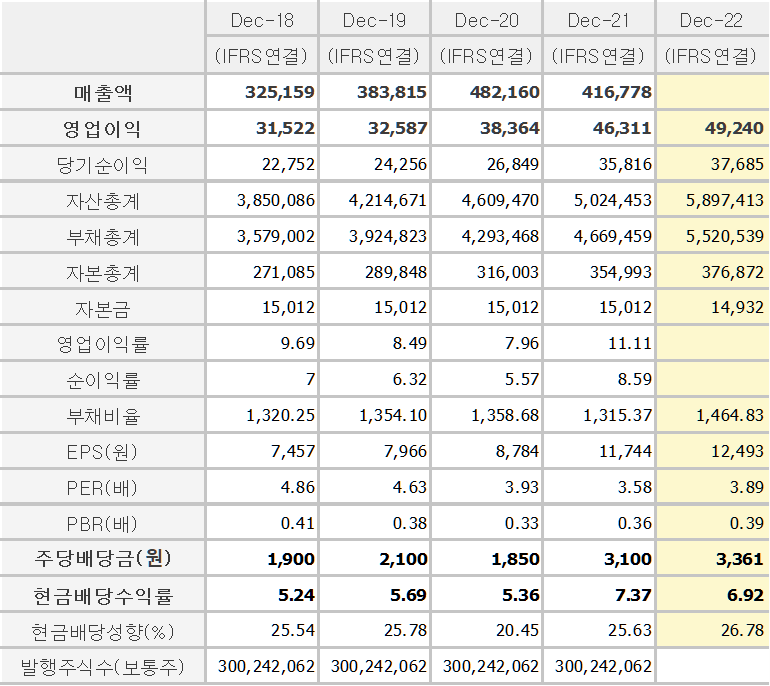This screenshot has width=770, height=686.
Task: Select operating margin value 9.69
Action: 298,343
